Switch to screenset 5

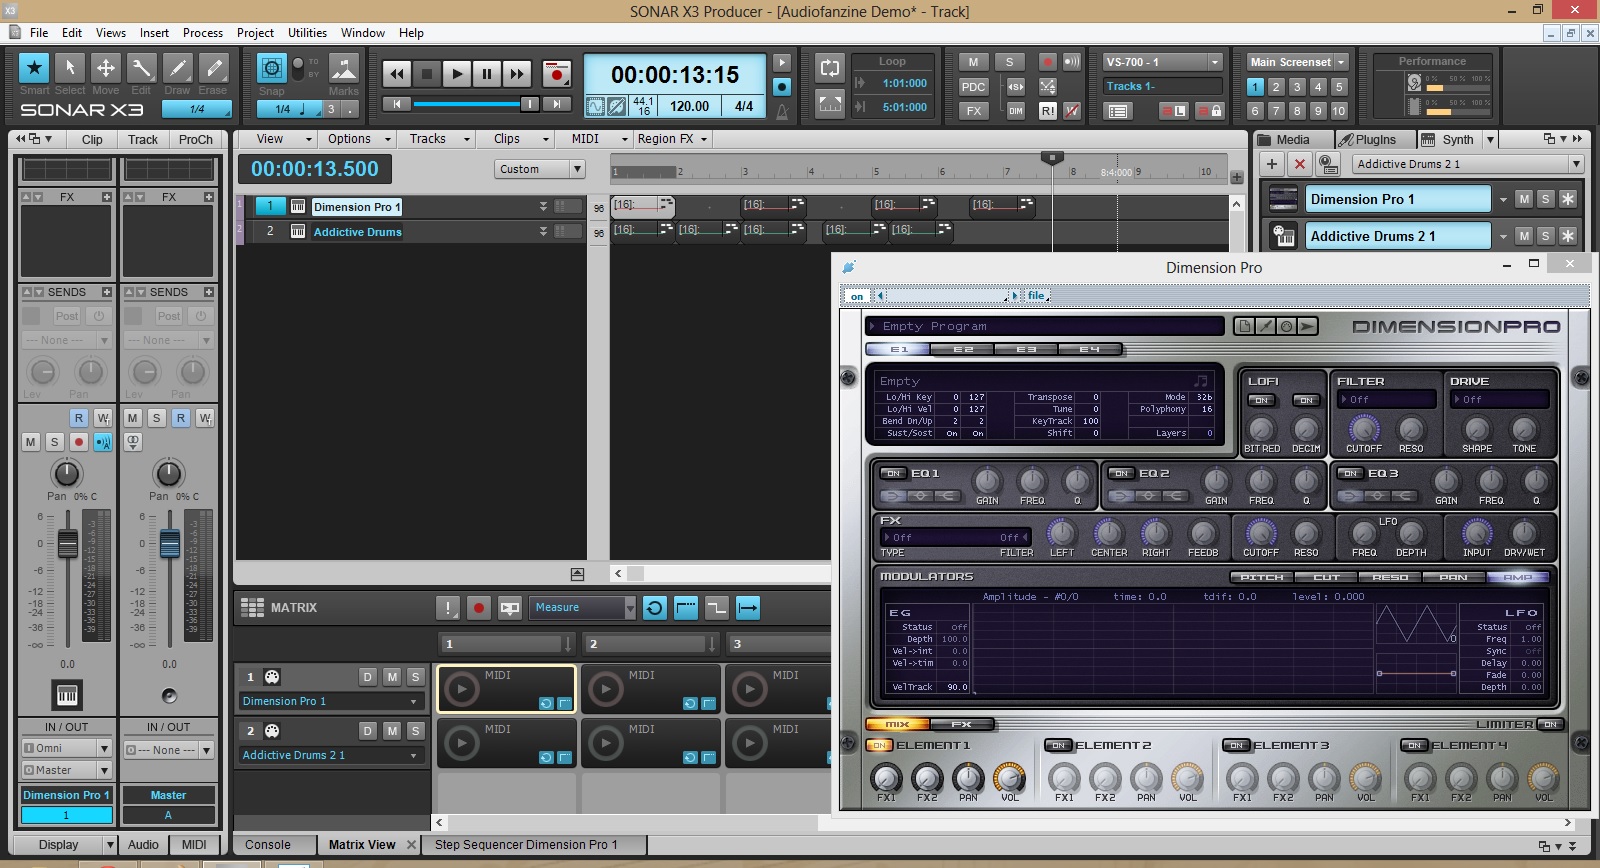click(1339, 87)
